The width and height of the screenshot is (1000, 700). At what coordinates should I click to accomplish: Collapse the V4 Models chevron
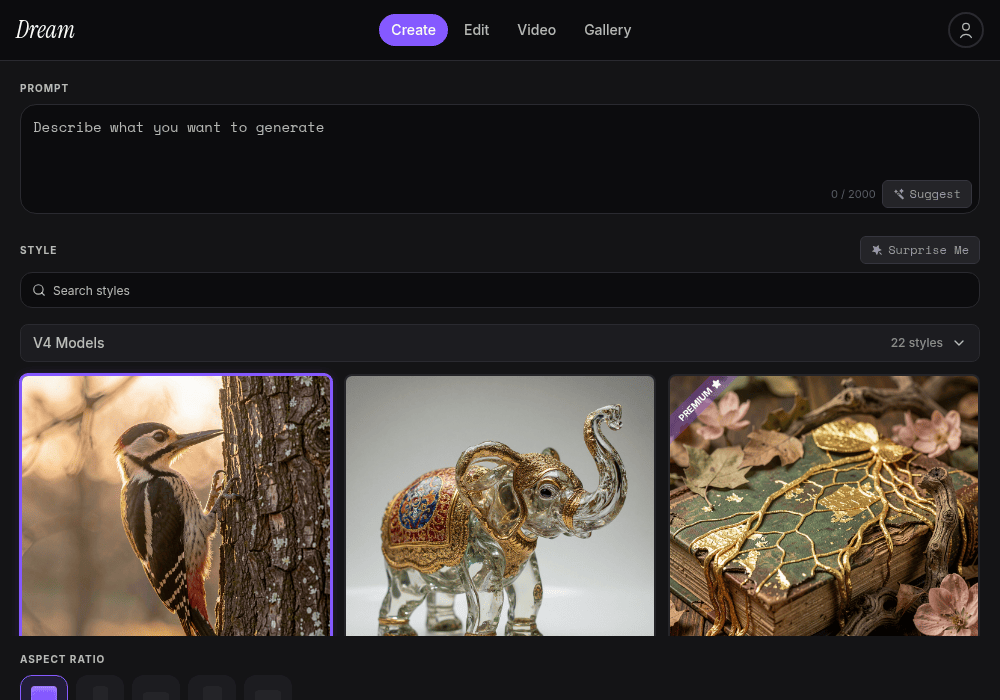coord(959,343)
